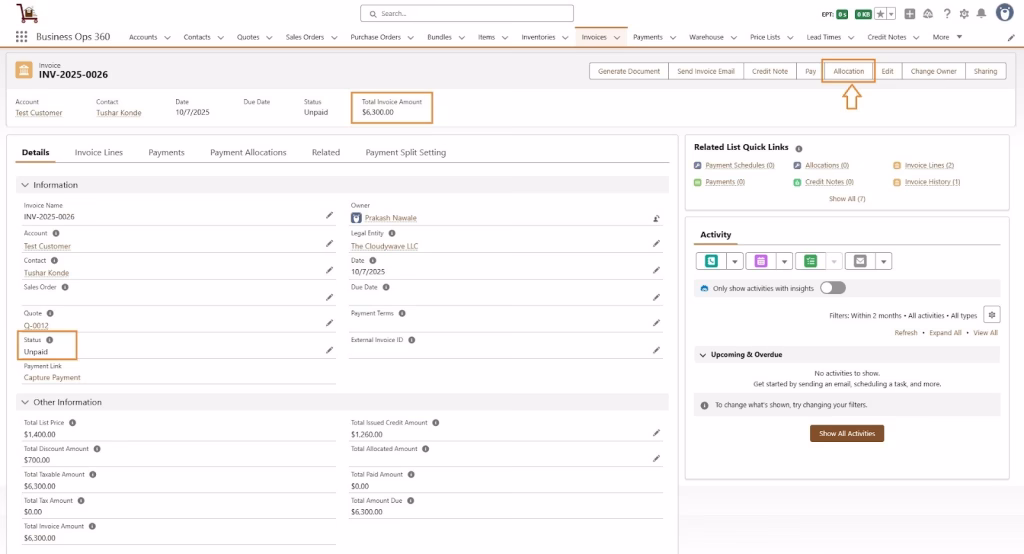The width and height of the screenshot is (1024, 554).
Task: Open the App Launcher grid icon
Action: [x=21, y=37]
